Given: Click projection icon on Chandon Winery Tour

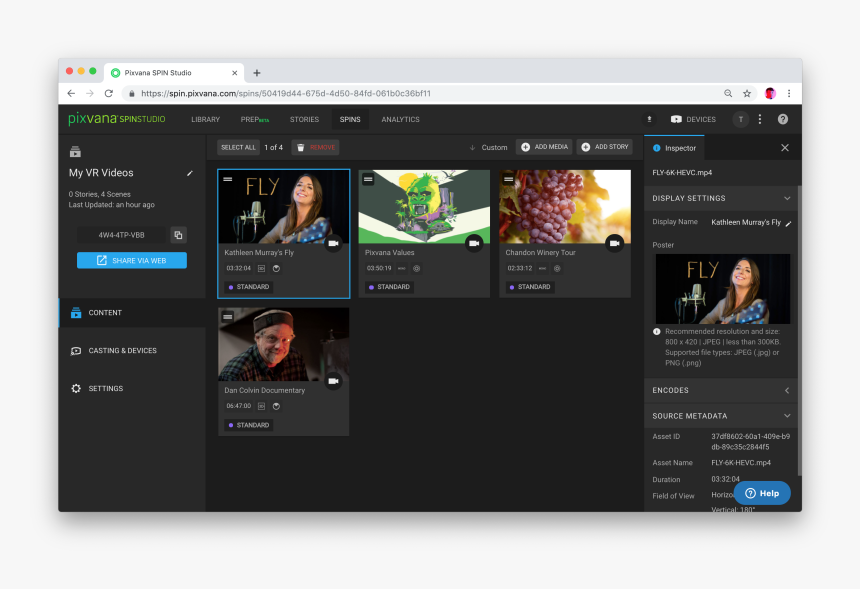Looking at the screenshot, I should point(557,269).
